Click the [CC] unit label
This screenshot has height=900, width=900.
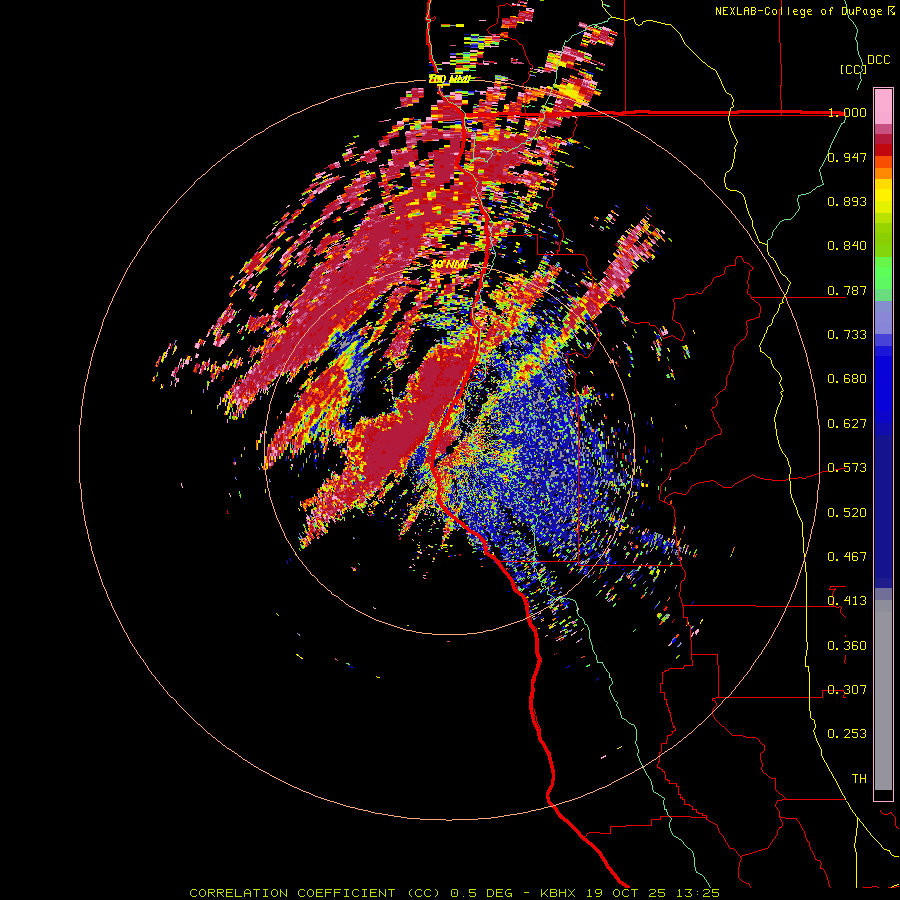(853, 69)
